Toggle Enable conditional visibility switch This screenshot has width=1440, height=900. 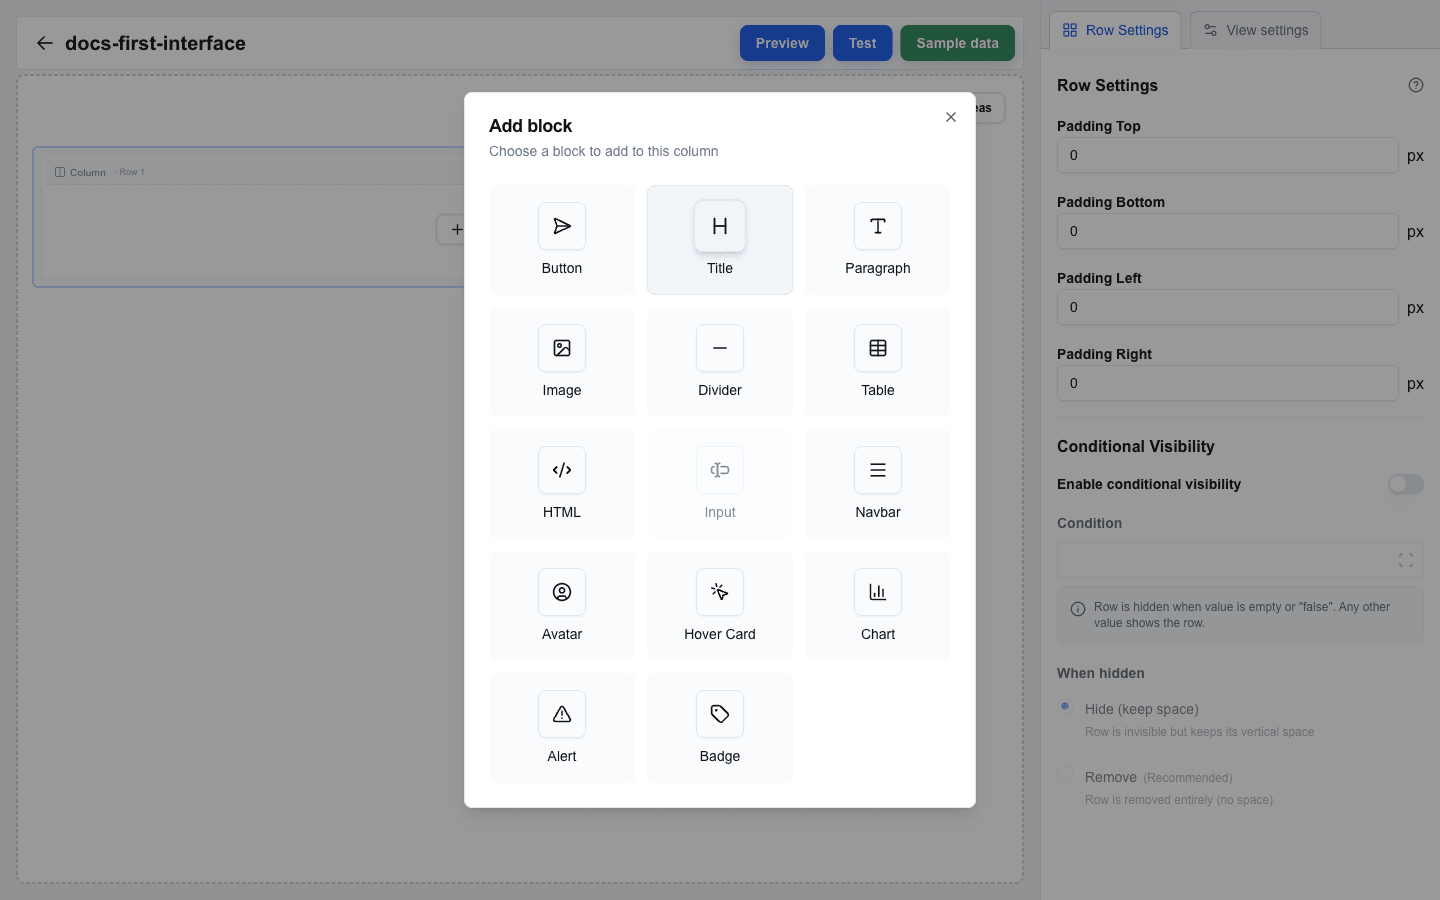click(x=1406, y=484)
